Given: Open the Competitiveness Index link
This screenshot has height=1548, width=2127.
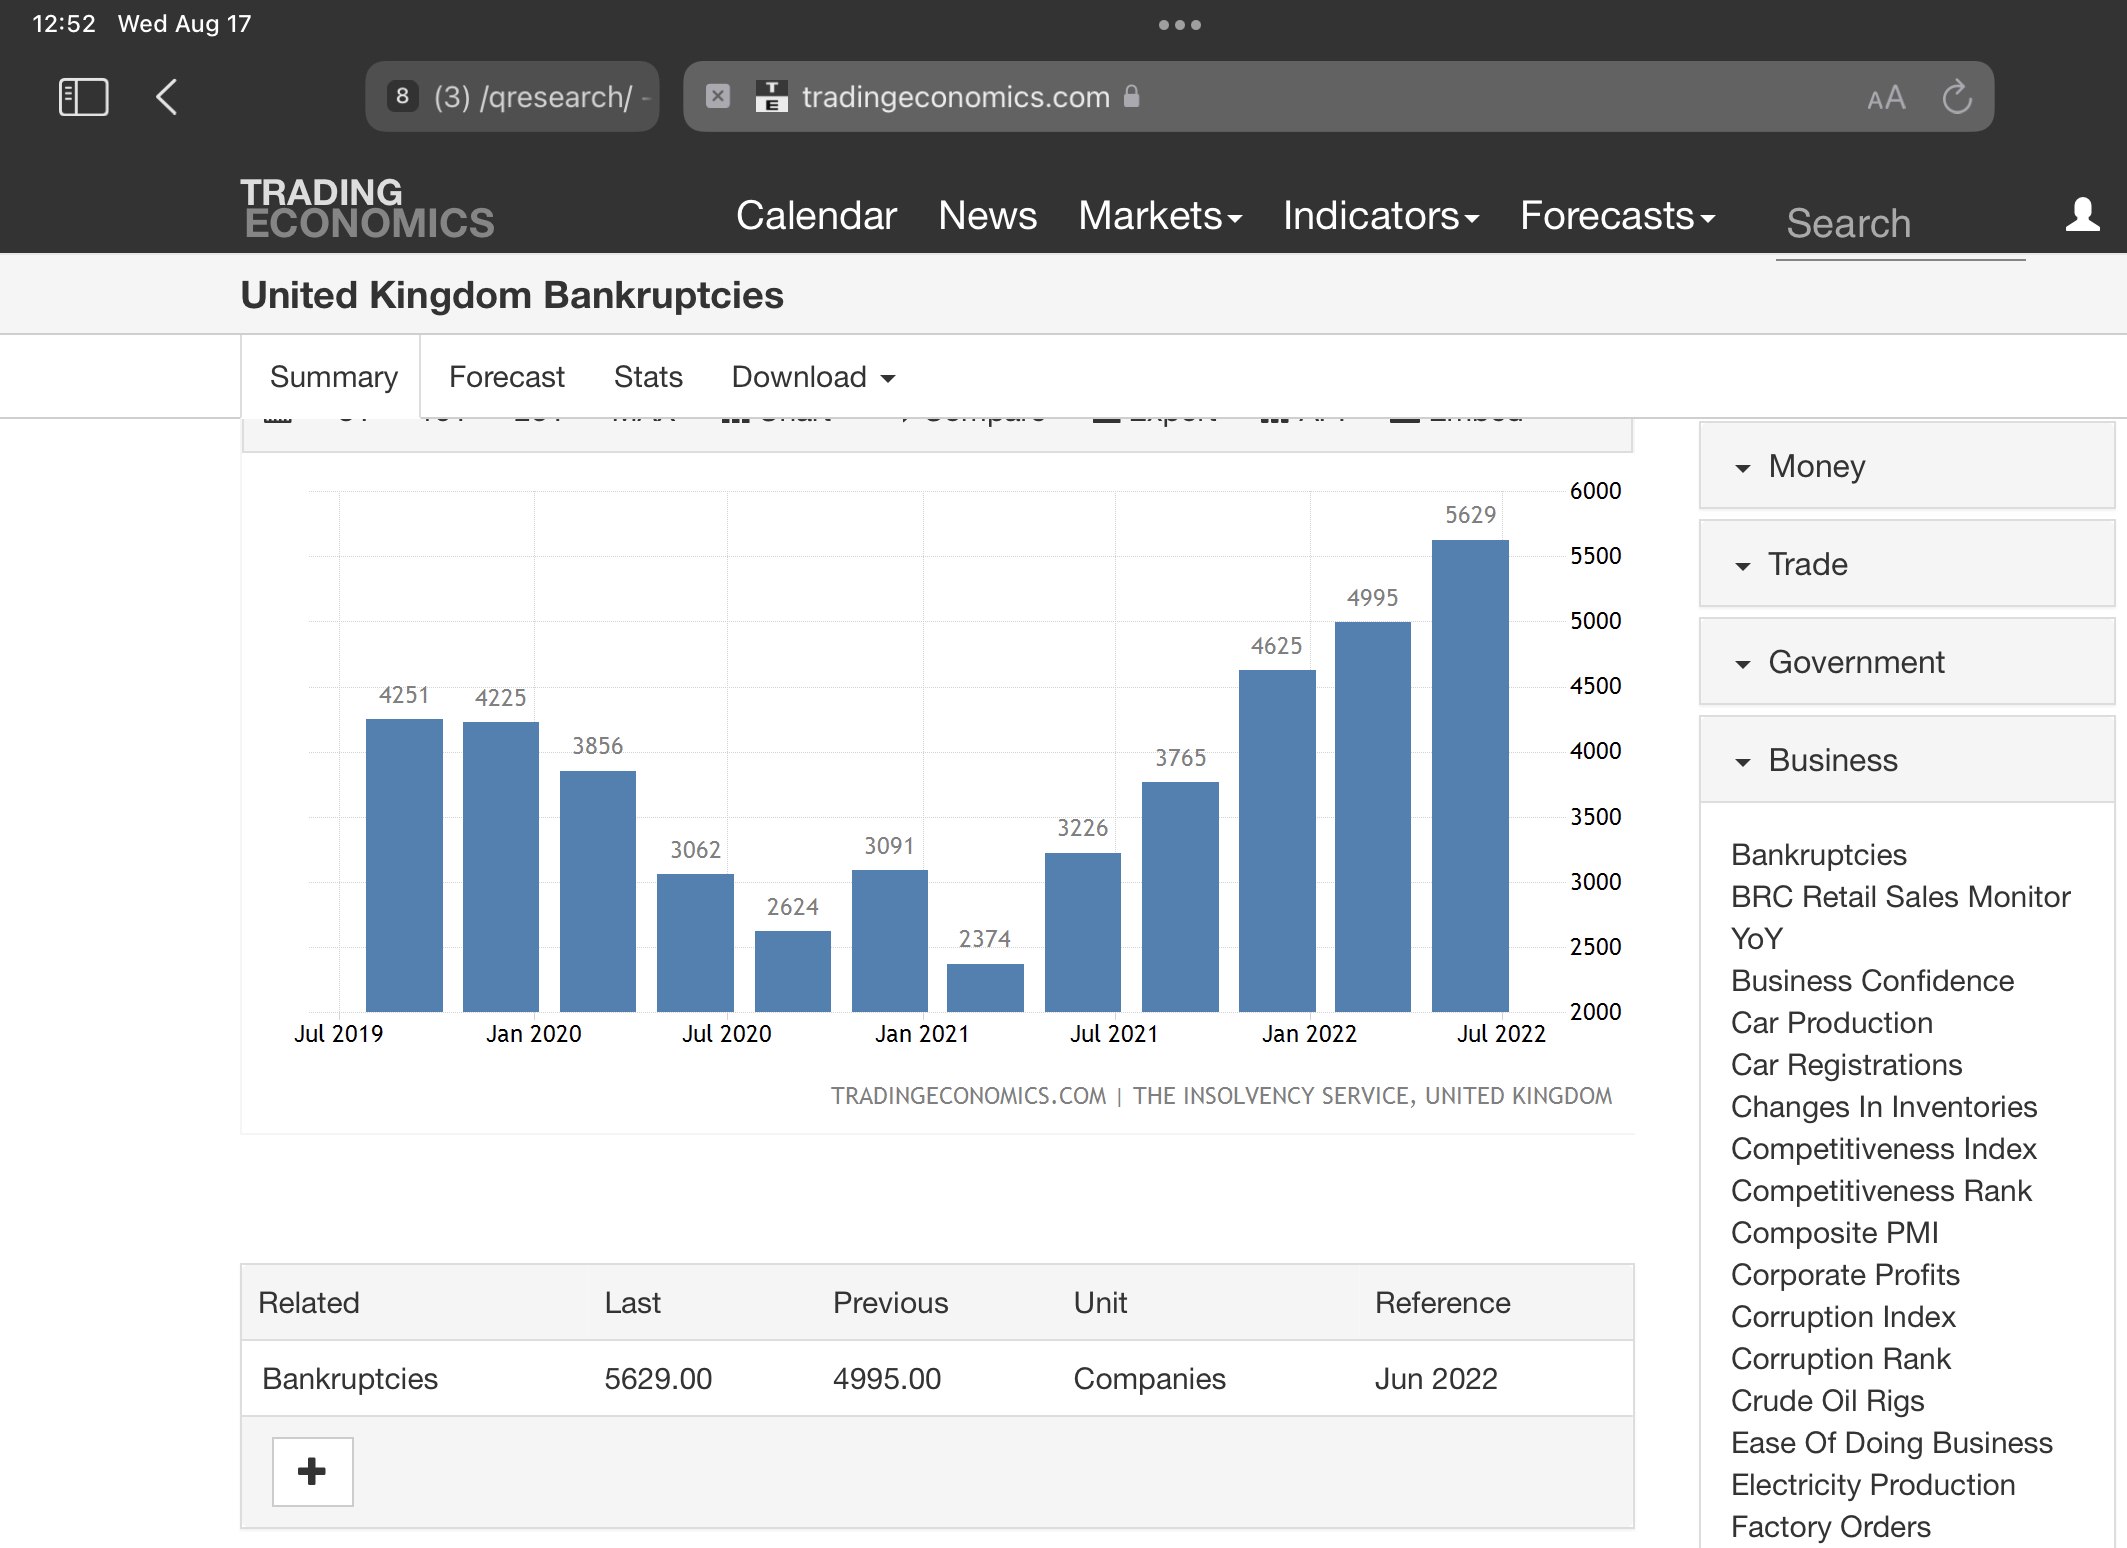Looking at the screenshot, I should [x=1883, y=1149].
